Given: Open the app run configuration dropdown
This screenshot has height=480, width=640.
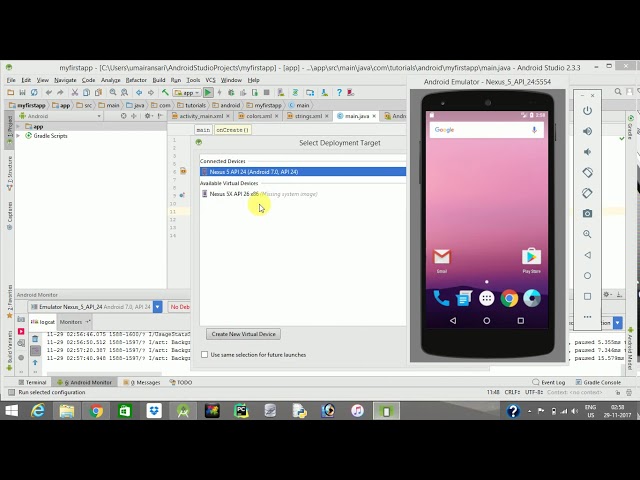Looking at the screenshot, I should pyautogui.click(x=187, y=93).
